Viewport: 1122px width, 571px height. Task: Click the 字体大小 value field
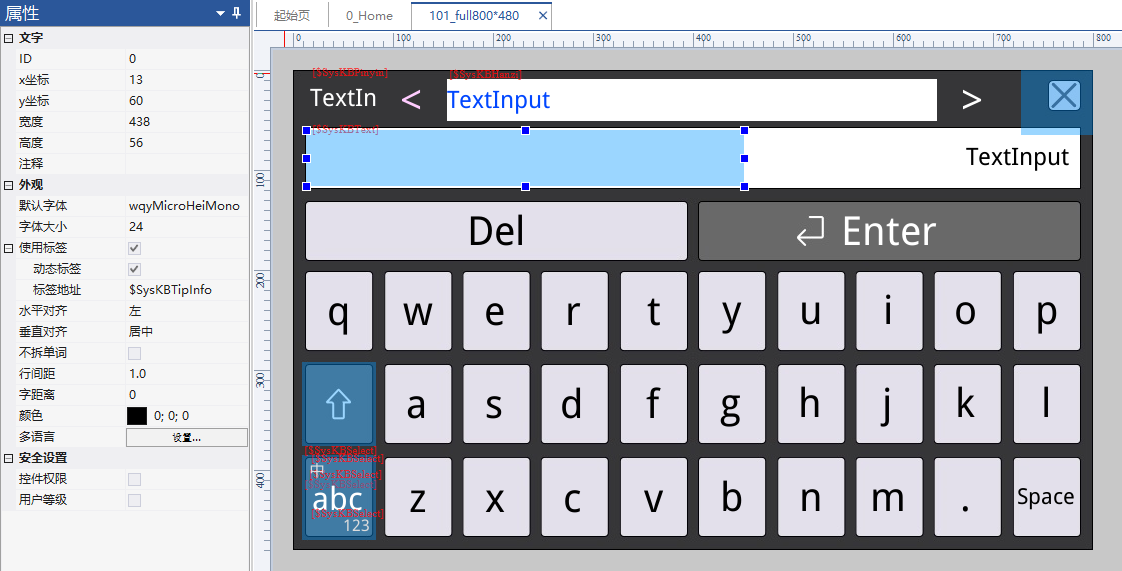(186, 227)
